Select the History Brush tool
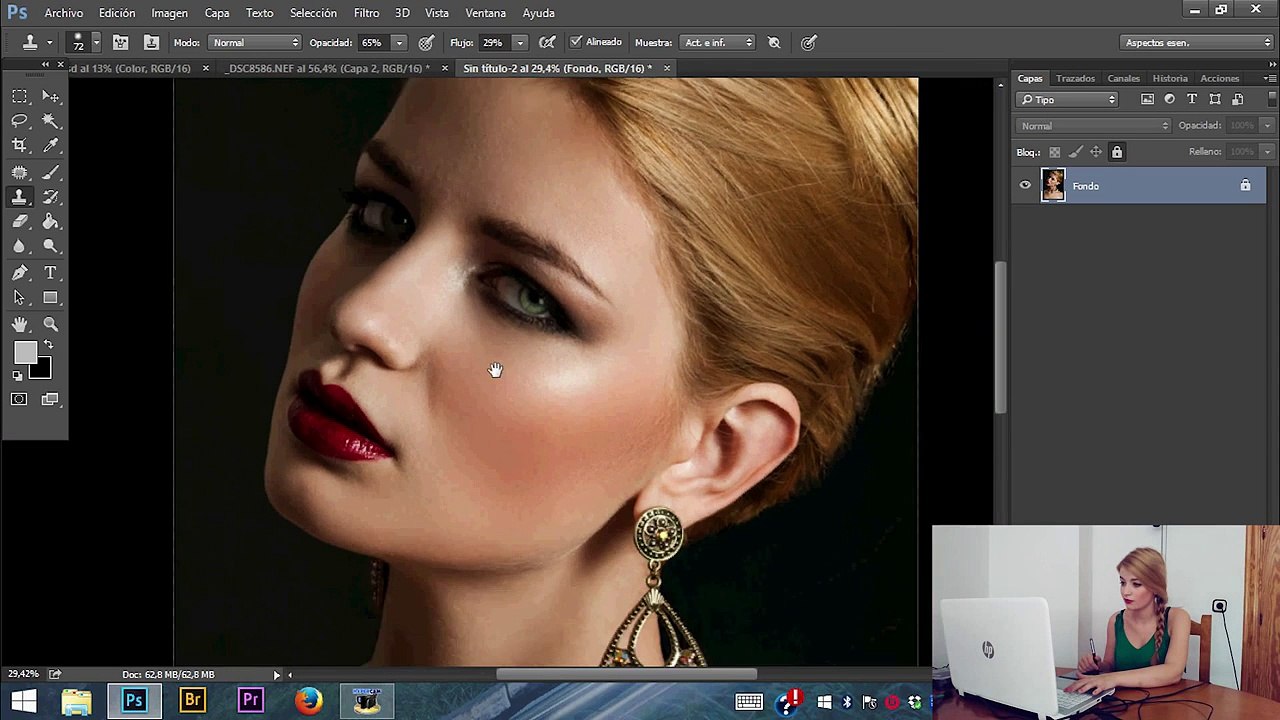Viewport: 1280px width, 720px height. (51, 197)
